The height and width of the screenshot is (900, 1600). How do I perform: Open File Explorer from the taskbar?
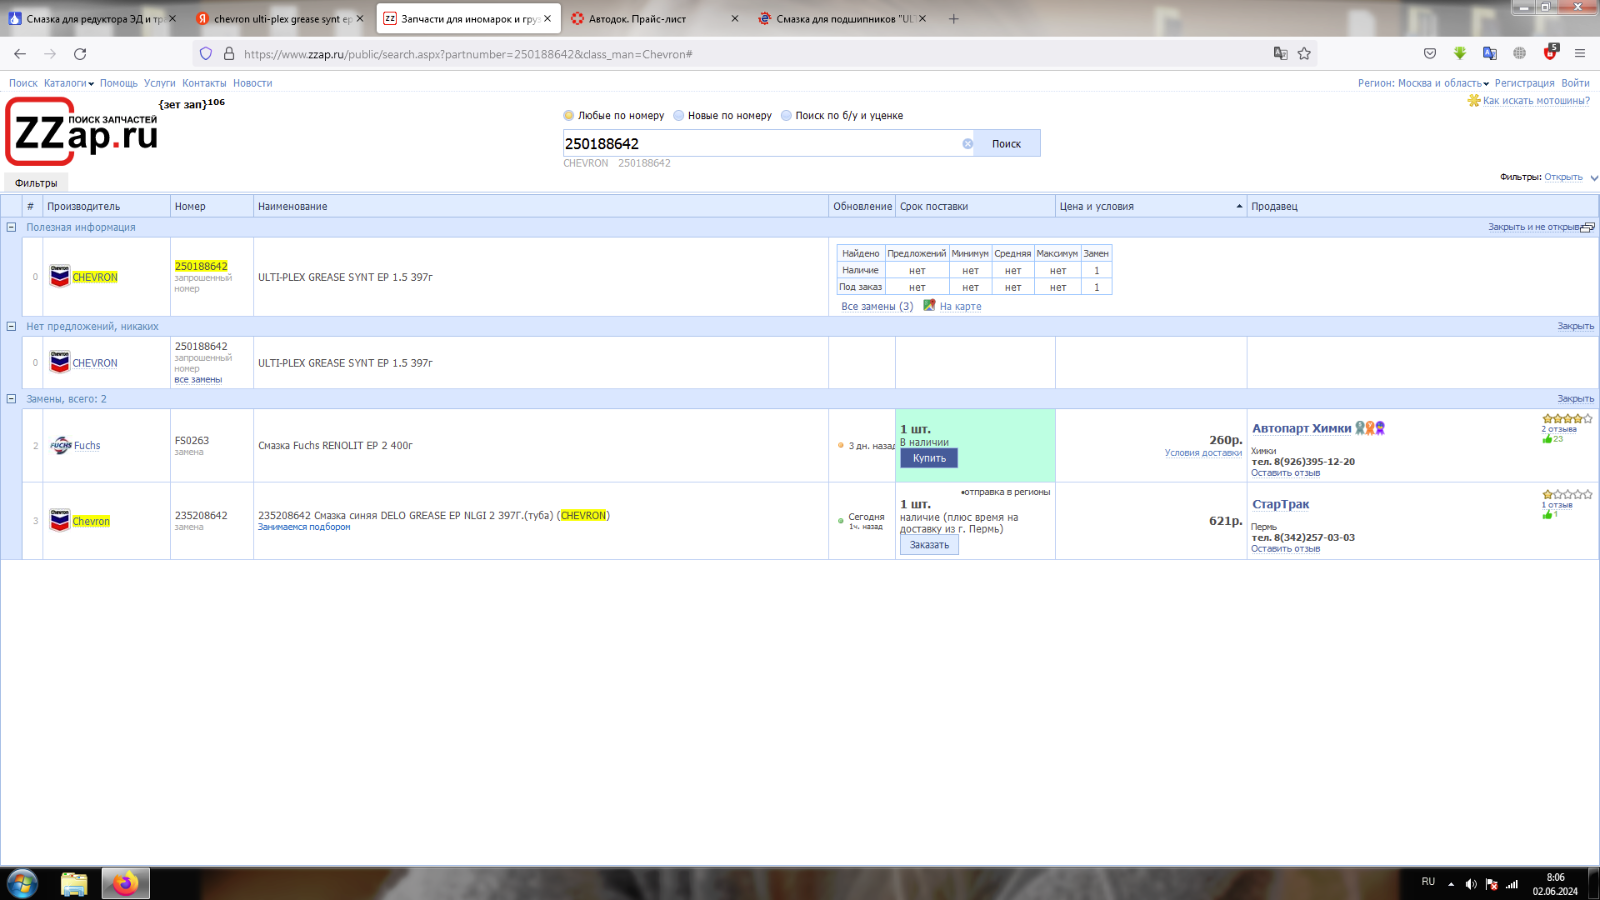coord(74,884)
